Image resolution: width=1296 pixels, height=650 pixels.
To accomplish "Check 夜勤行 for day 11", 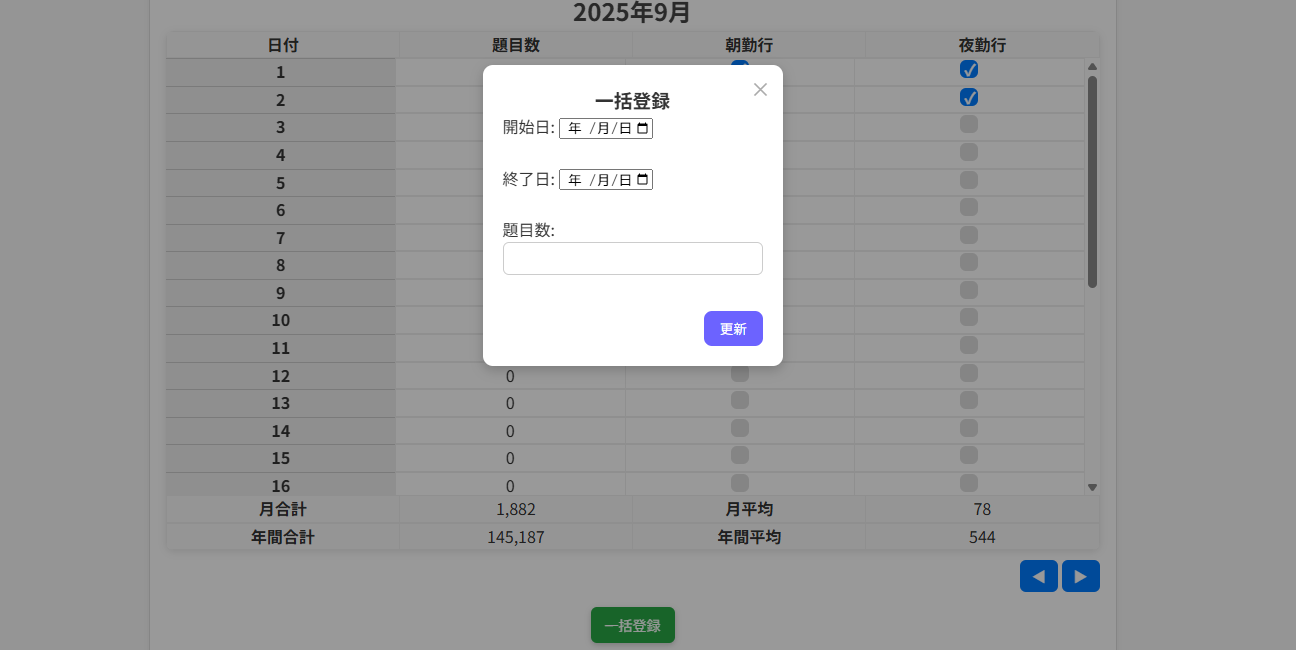I will [969, 345].
